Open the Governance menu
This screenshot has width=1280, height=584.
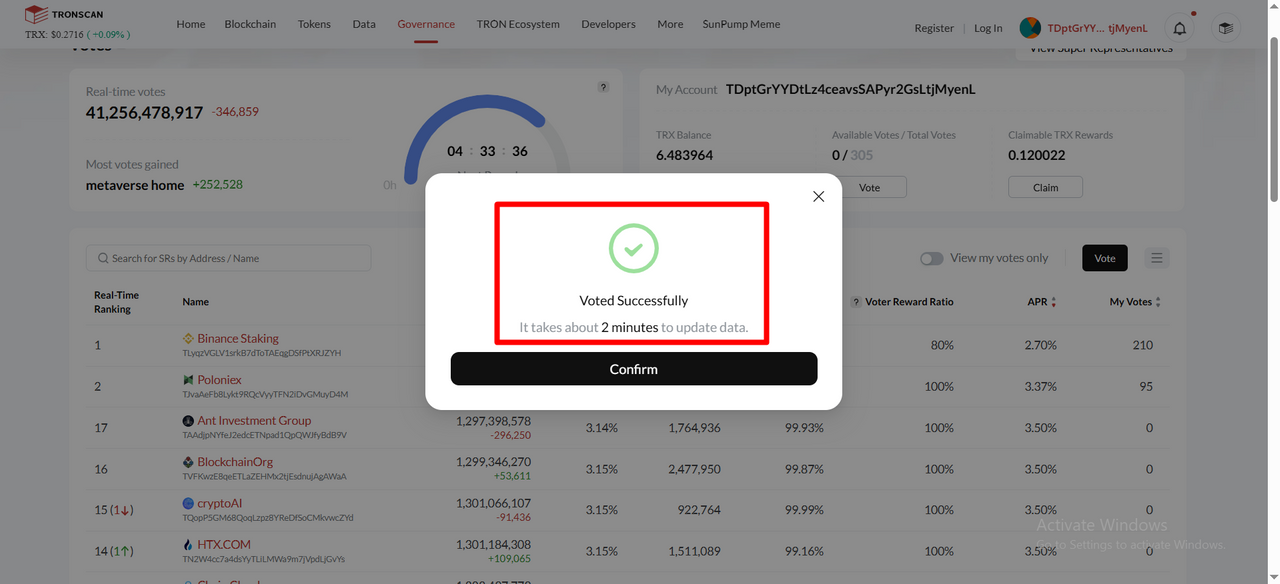426,24
